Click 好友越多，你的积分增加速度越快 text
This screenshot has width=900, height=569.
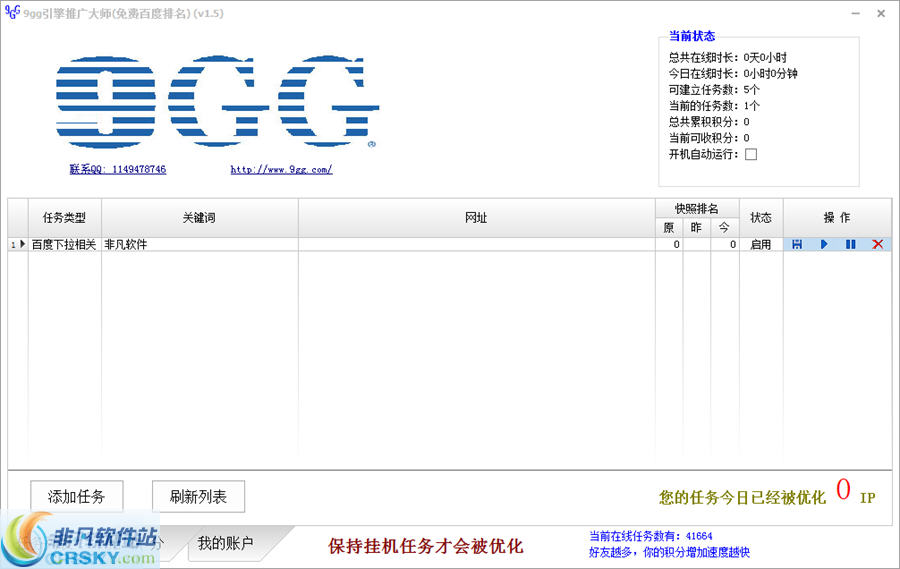pos(669,552)
